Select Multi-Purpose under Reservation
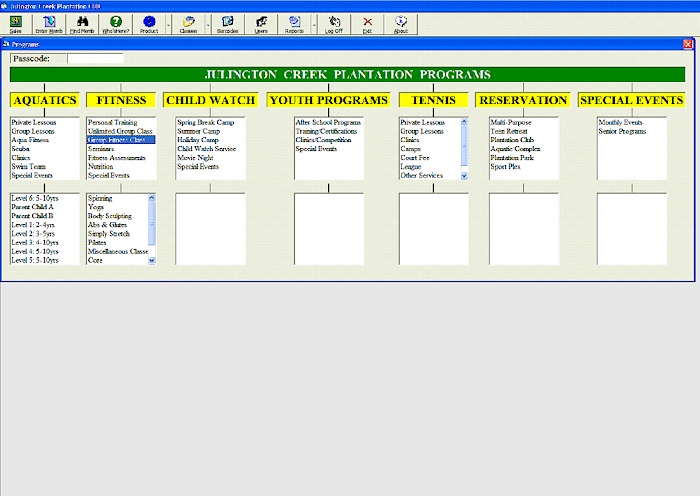Image resolution: width=700 pixels, height=496 pixels. (511, 122)
